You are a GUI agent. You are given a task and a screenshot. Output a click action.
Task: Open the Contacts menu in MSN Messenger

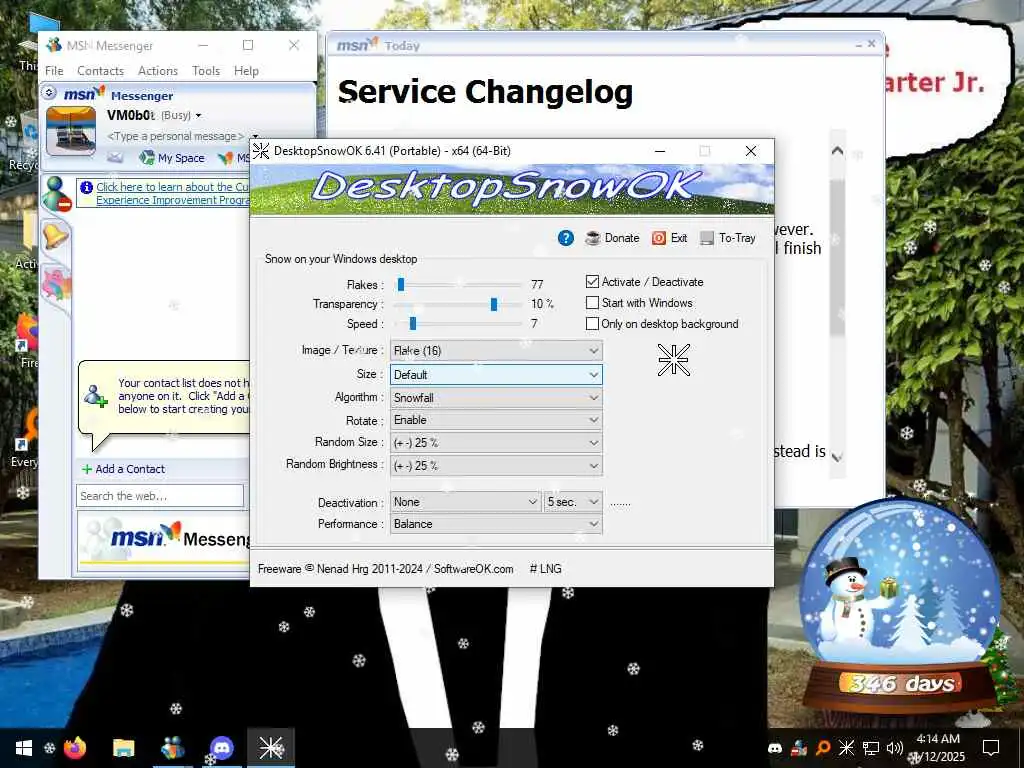click(x=101, y=71)
